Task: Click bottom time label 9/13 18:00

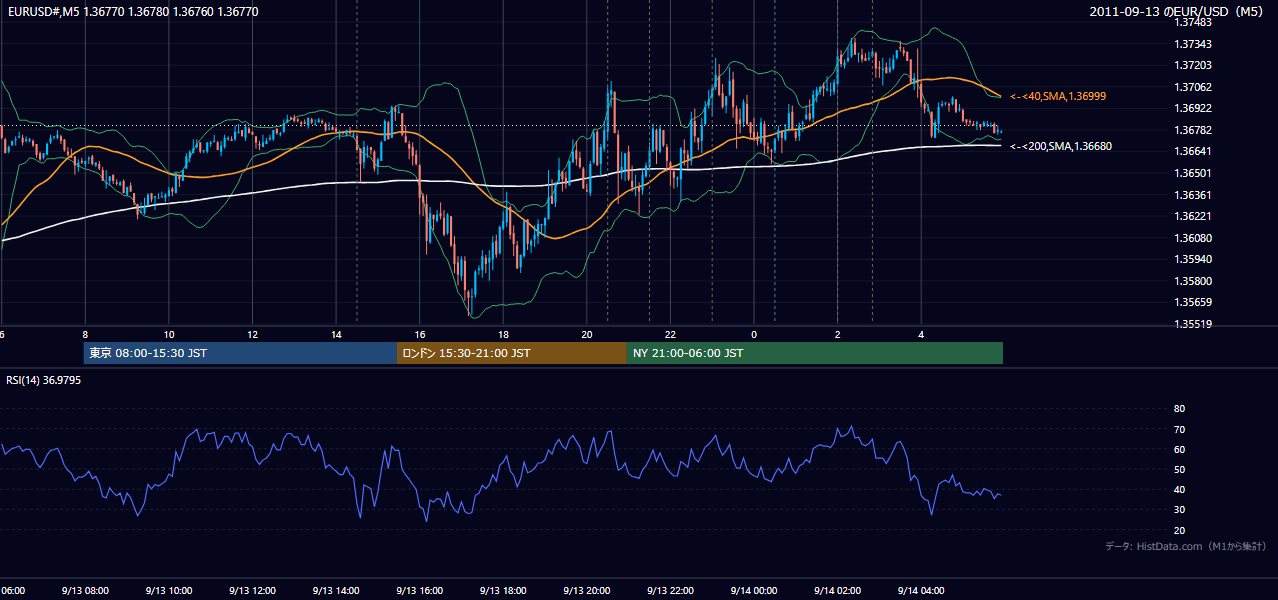Action: pos(503,591)
